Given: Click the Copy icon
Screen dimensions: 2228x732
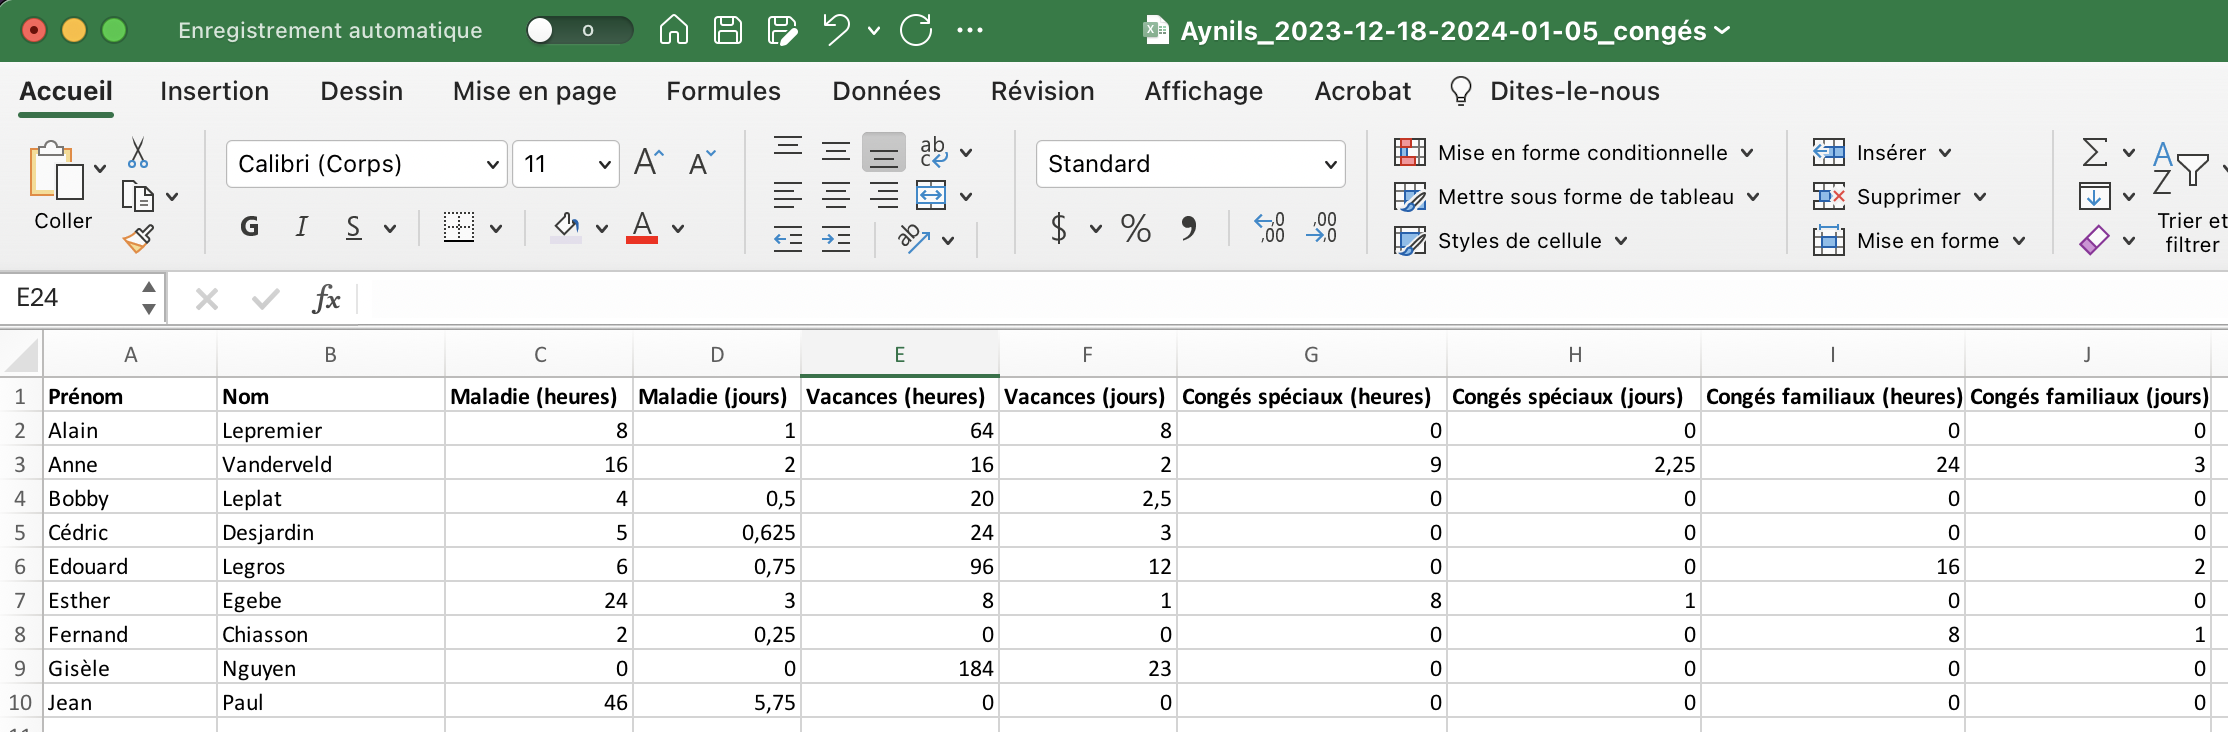Looking at the screenshot, I should (137, 196).
